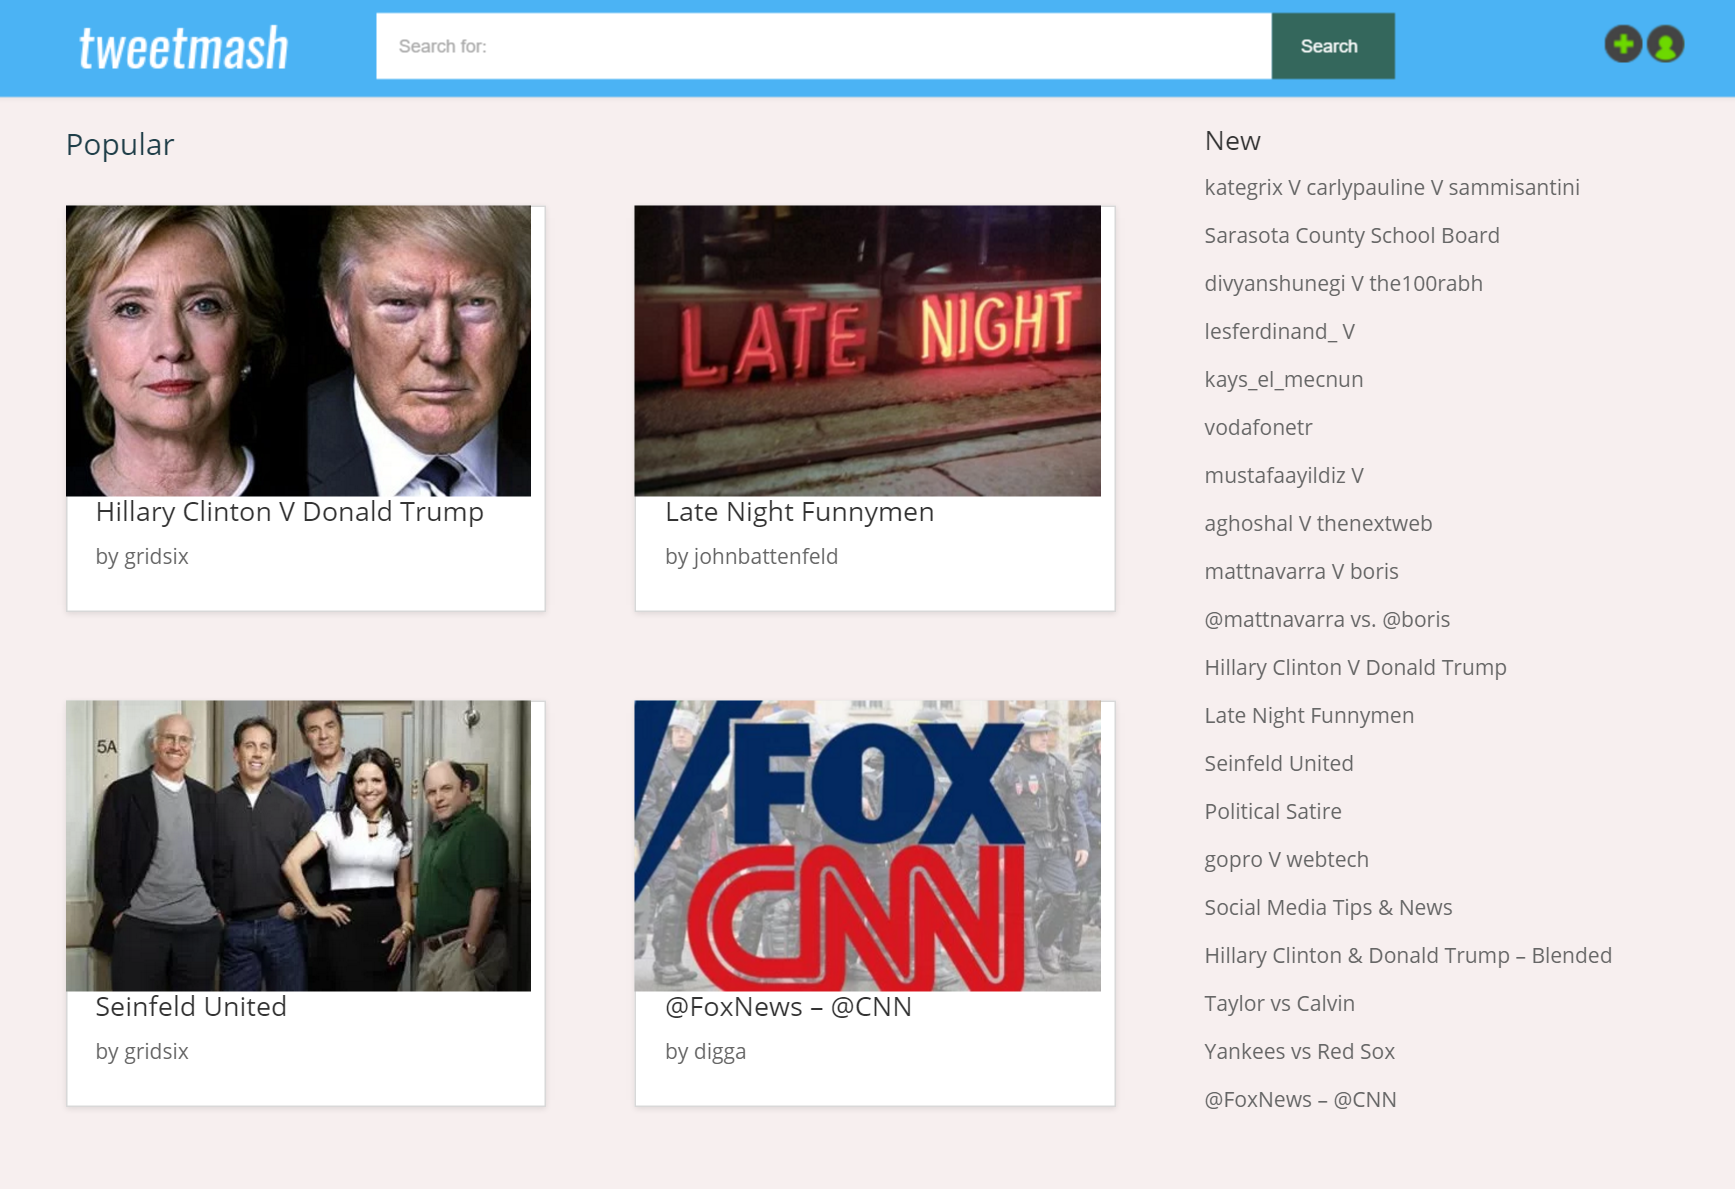
Task: Open Hillary Clinton & Donald Trump – Blended
Action: (1408, 956)
